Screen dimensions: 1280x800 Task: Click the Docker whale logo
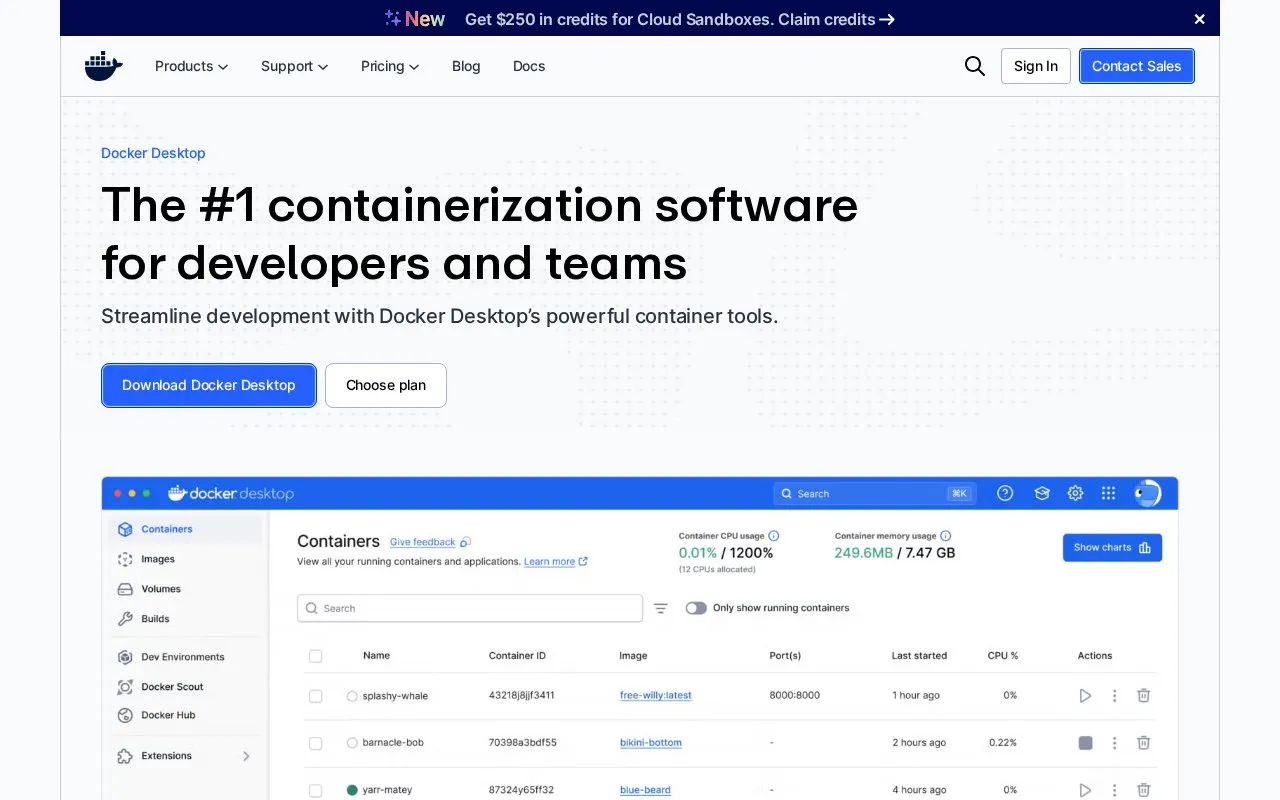(x=104, y=66)
